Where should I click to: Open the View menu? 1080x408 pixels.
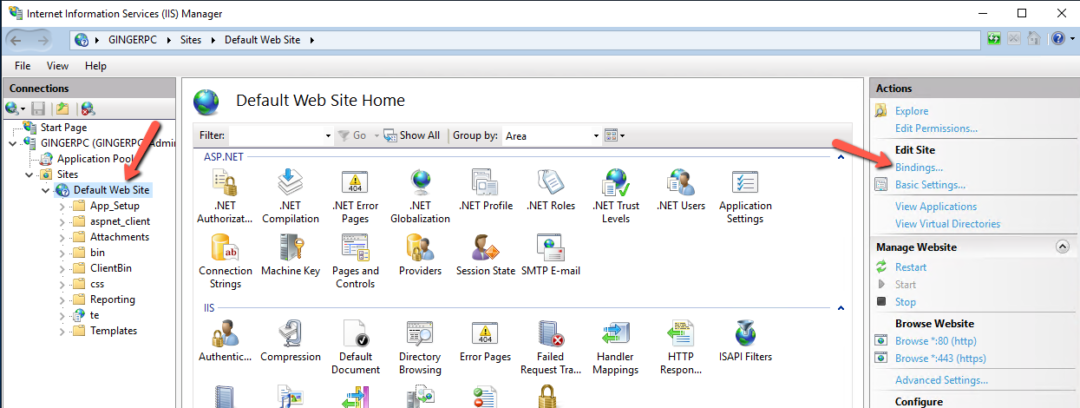(57, 65)
